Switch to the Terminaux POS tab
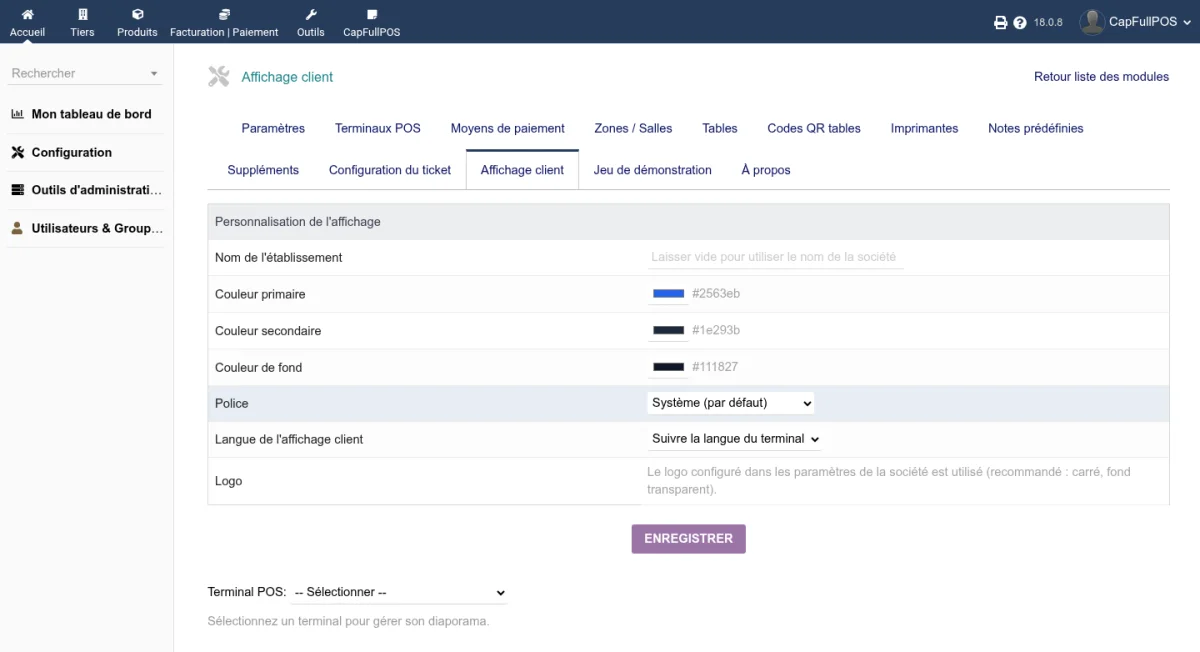 [378, 128]
